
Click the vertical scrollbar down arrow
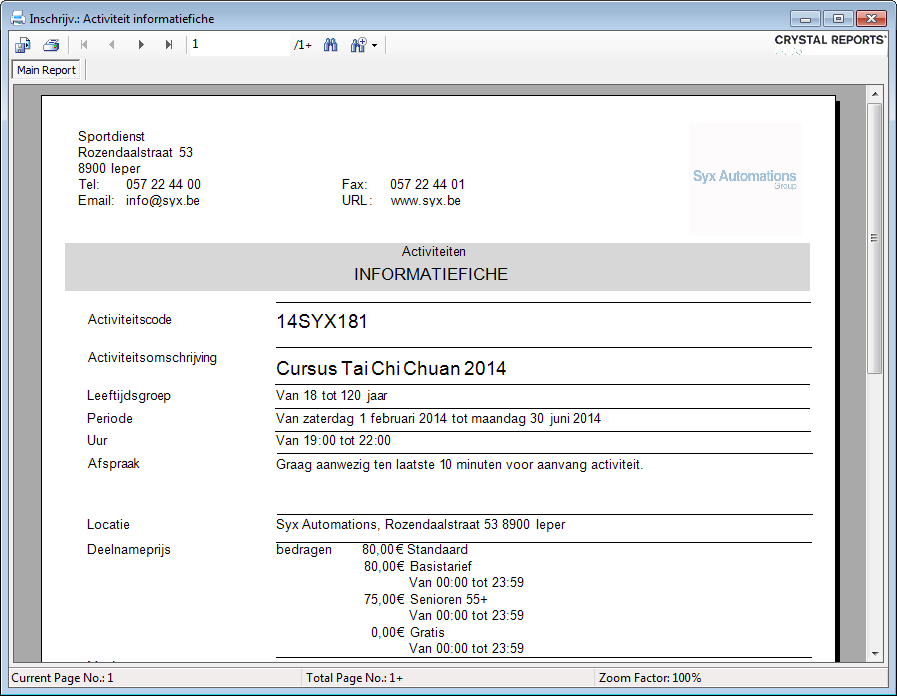point(875,653)
